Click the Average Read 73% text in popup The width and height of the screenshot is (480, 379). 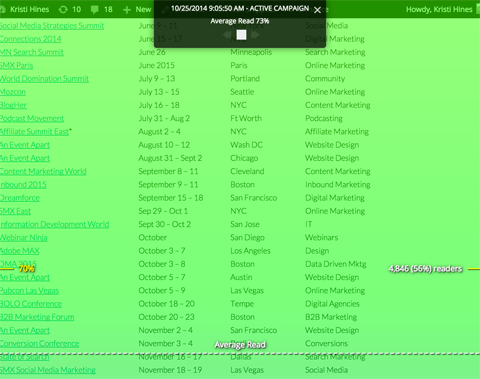click(240, 21)
